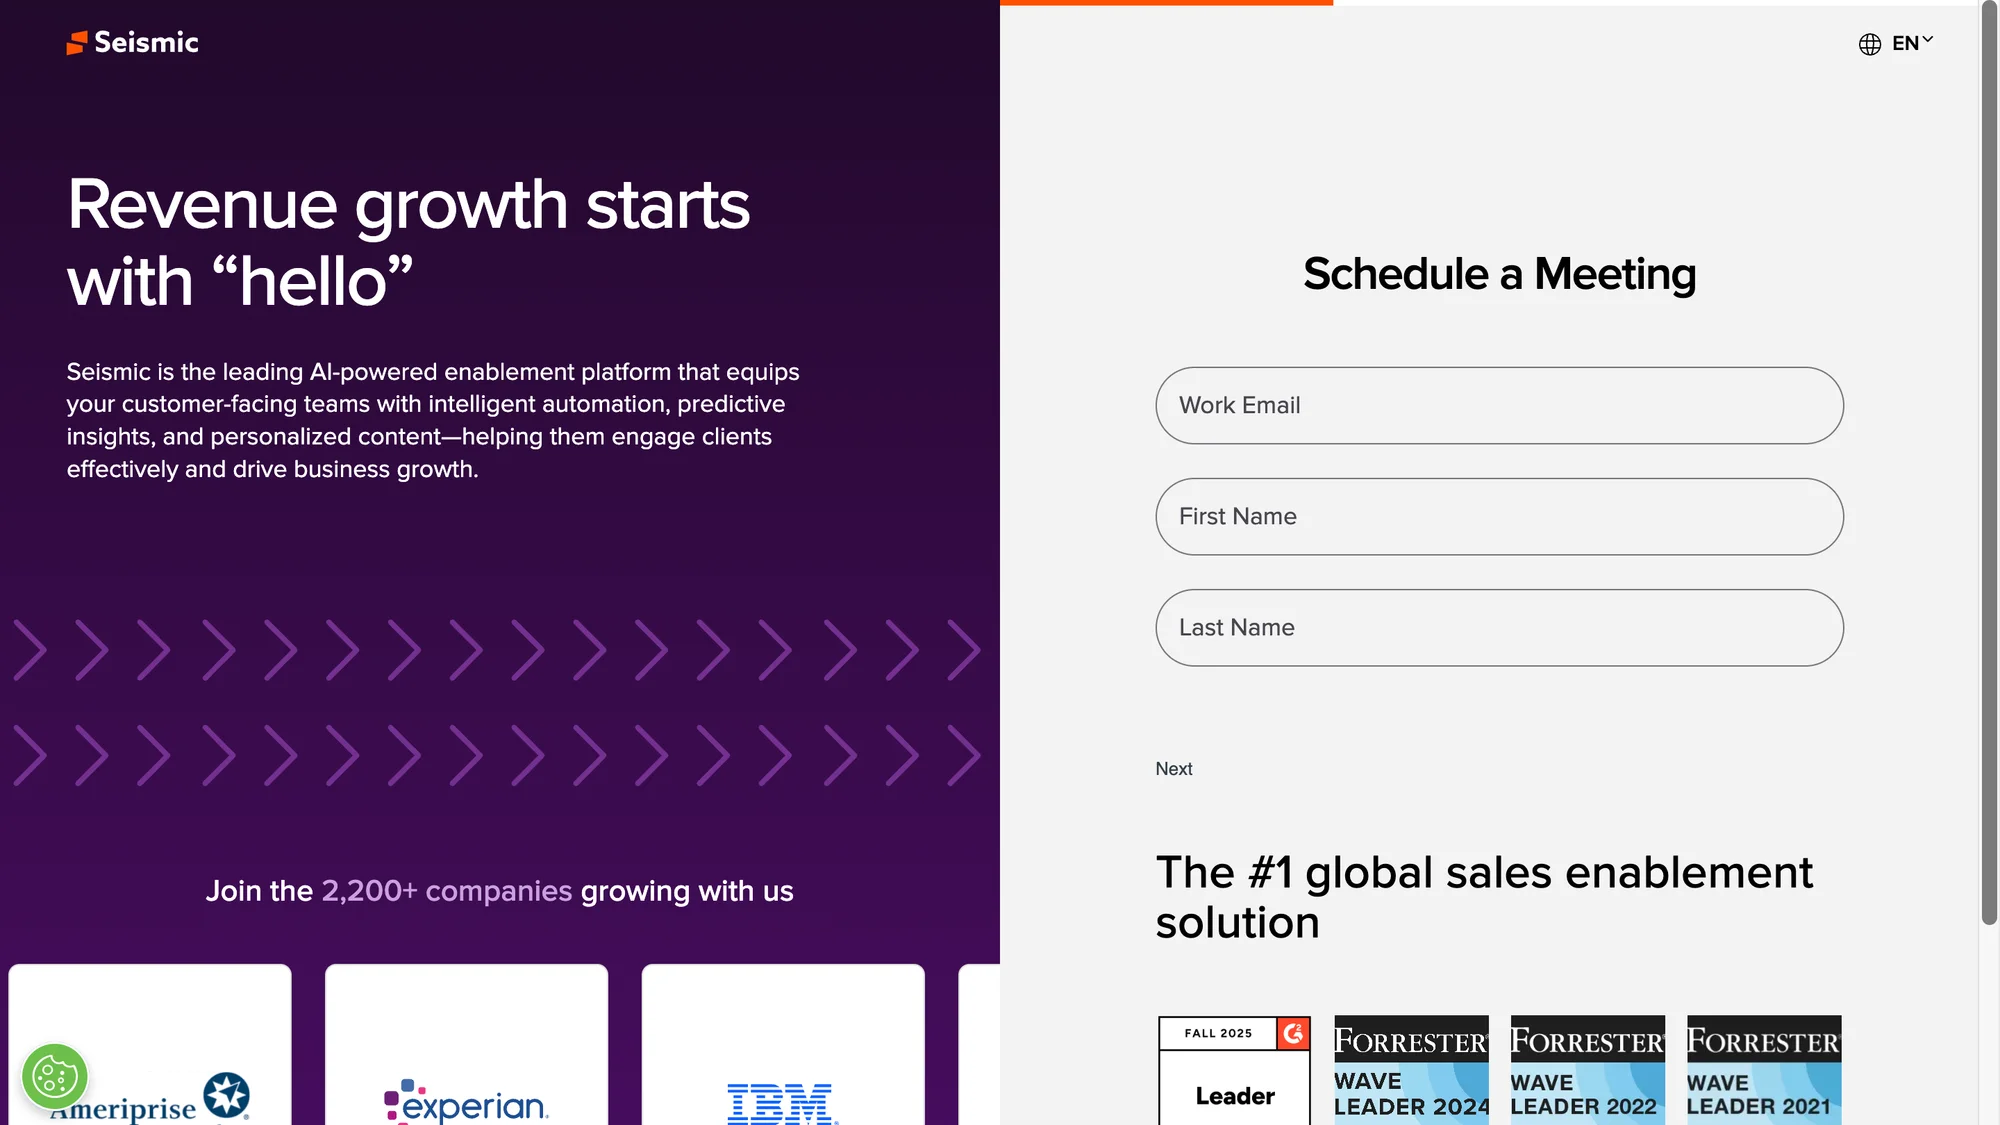Select the Experian logo card
This screenshot has height=1125, width=2000.
click(466, 1045)
